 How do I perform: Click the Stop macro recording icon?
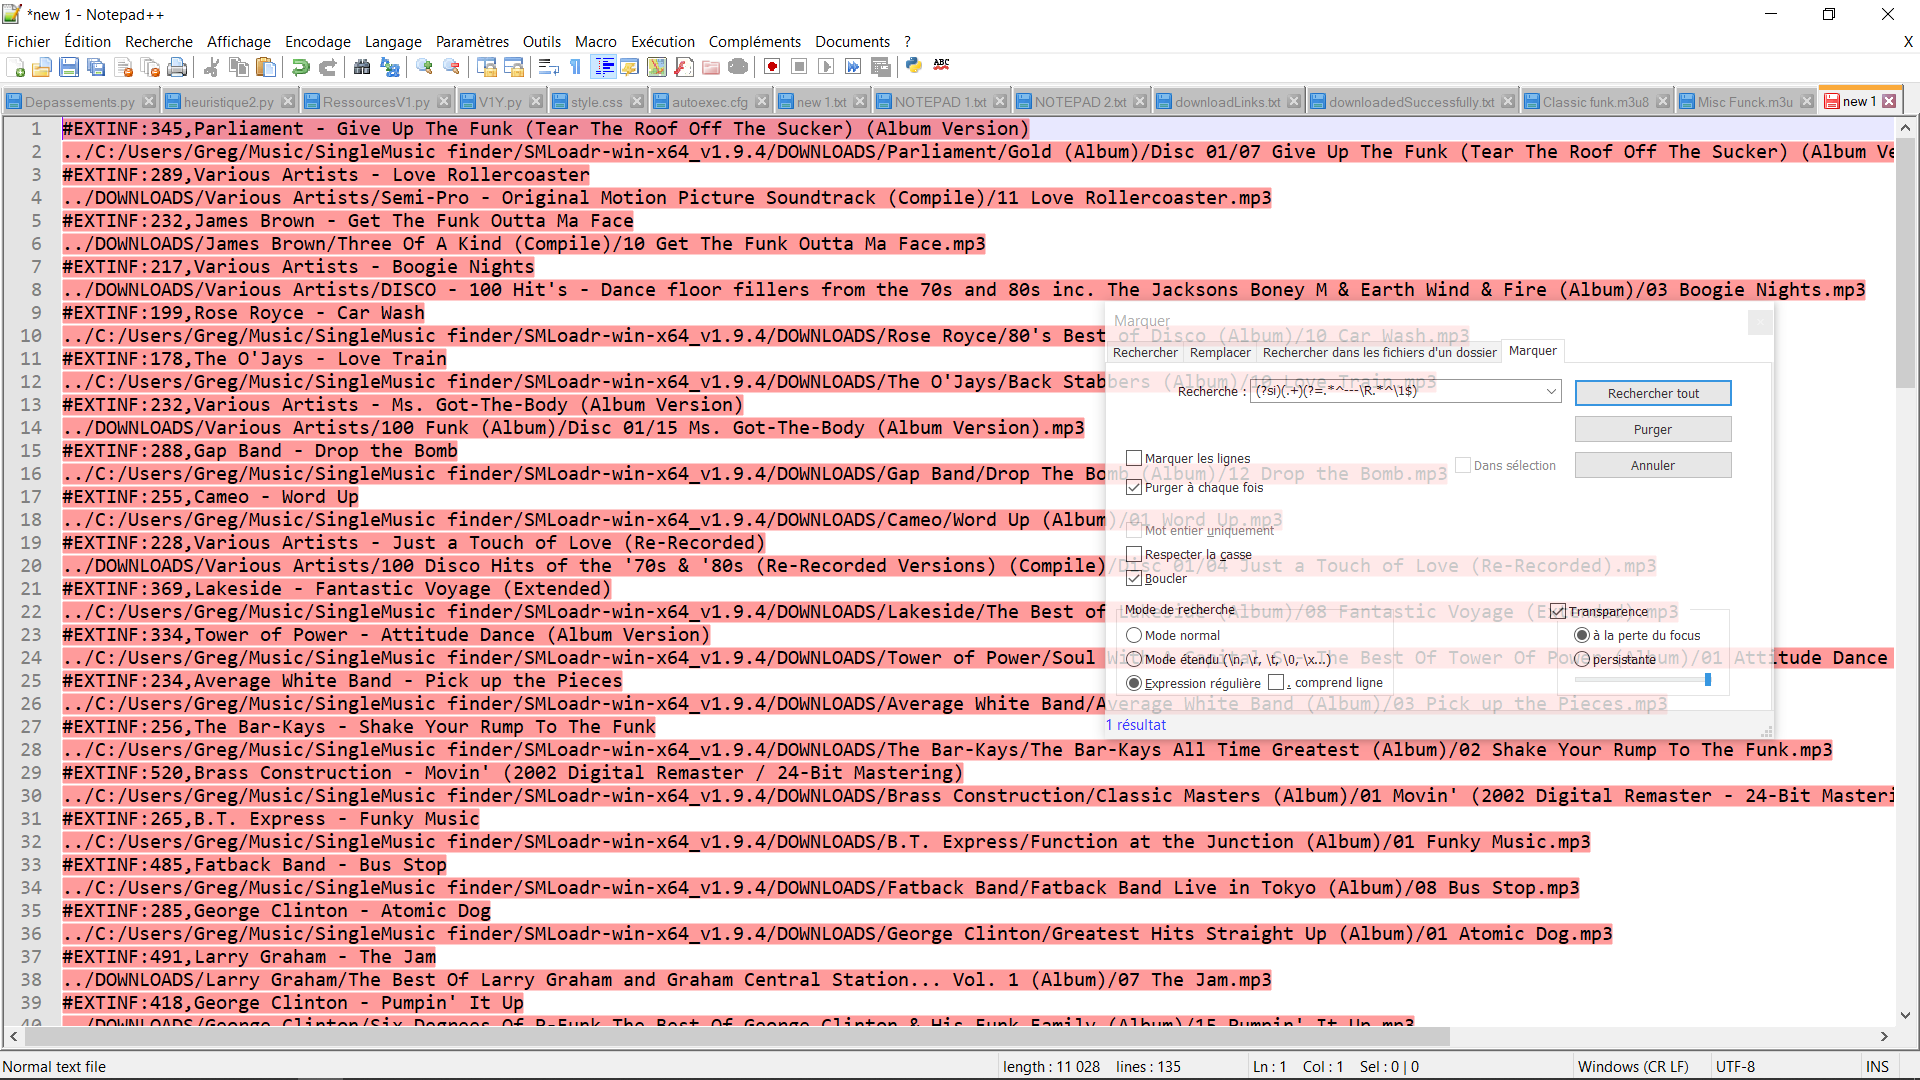[799, 67]
